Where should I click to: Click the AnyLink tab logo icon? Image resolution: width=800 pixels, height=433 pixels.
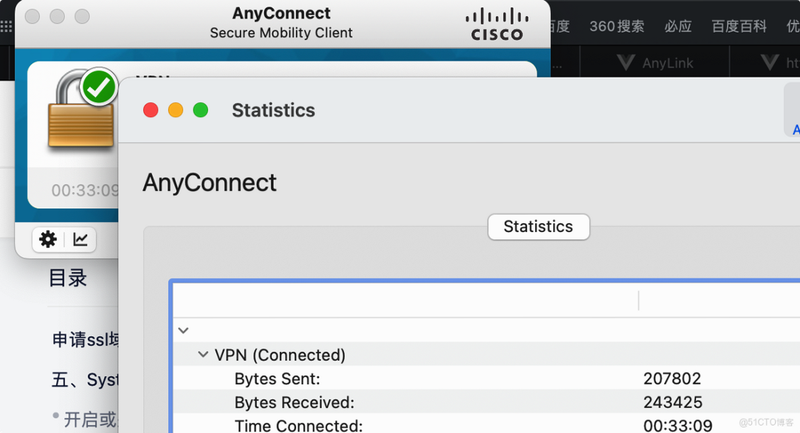coord(626,63)
